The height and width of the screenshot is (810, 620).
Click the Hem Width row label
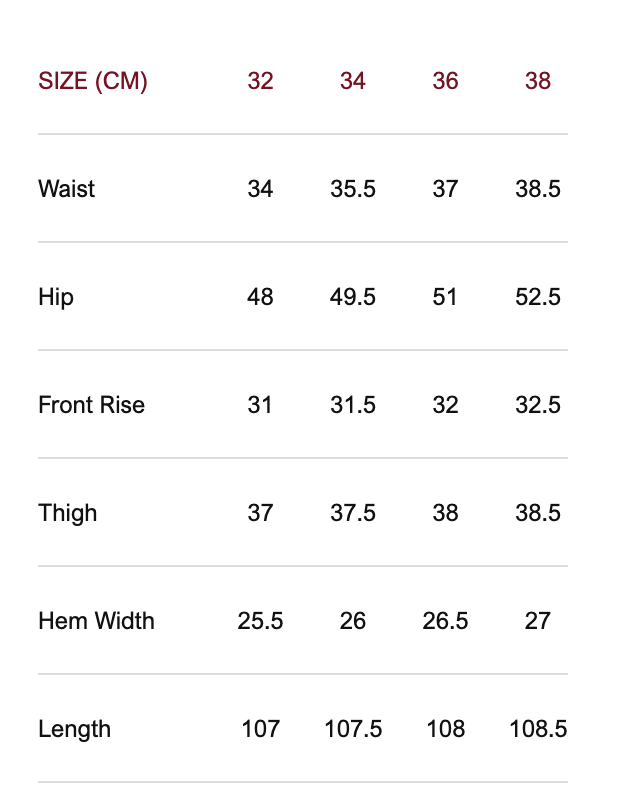(96, 621)
